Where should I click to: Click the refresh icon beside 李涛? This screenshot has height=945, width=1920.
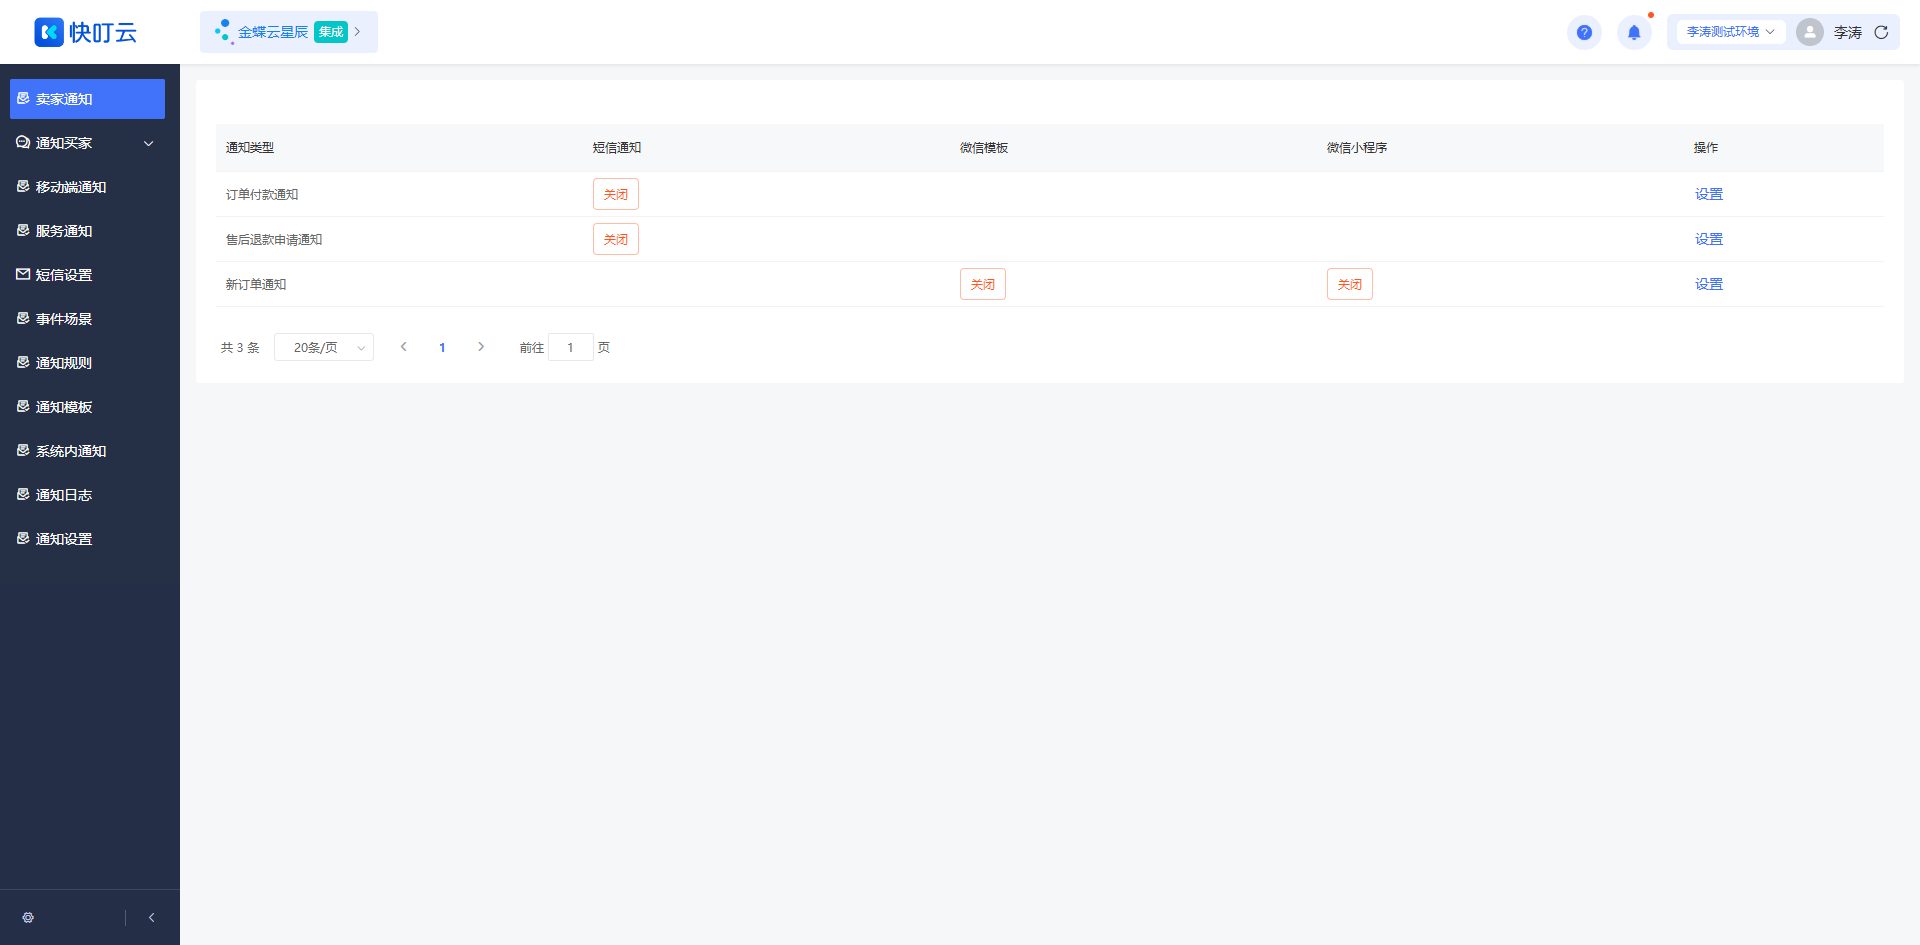coord(1881,32)
